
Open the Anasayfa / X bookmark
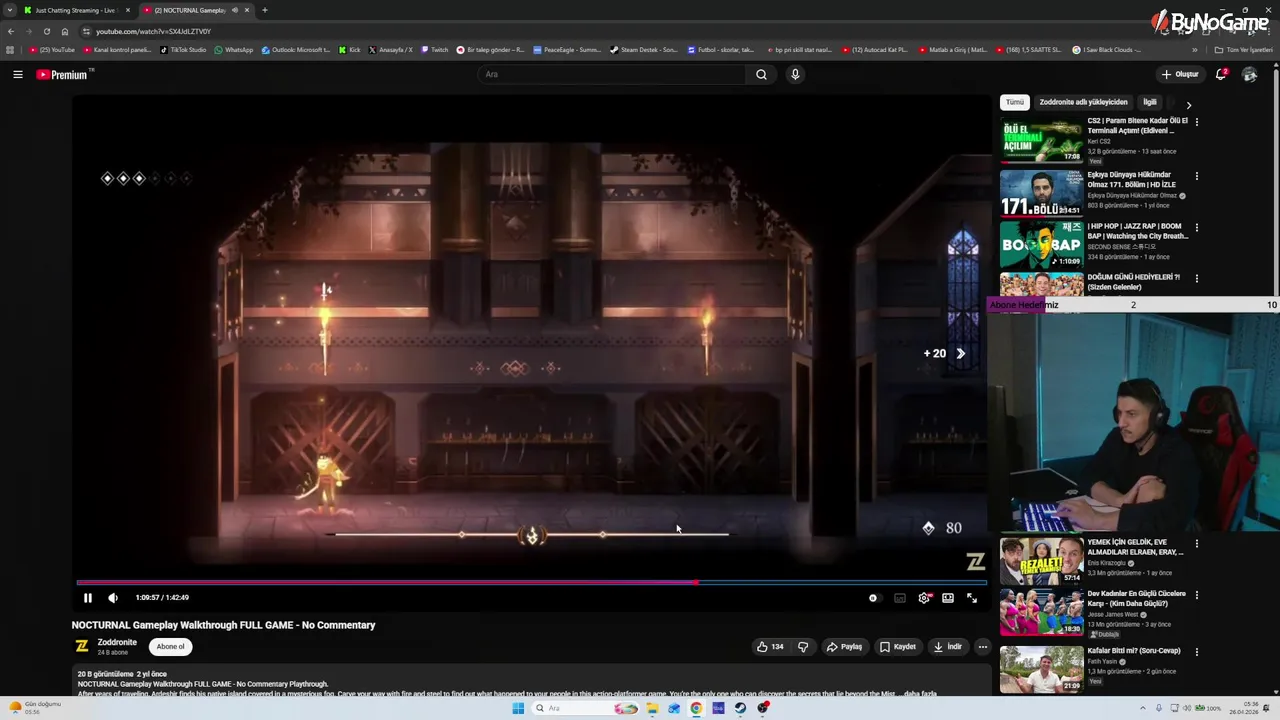[391, 49]
